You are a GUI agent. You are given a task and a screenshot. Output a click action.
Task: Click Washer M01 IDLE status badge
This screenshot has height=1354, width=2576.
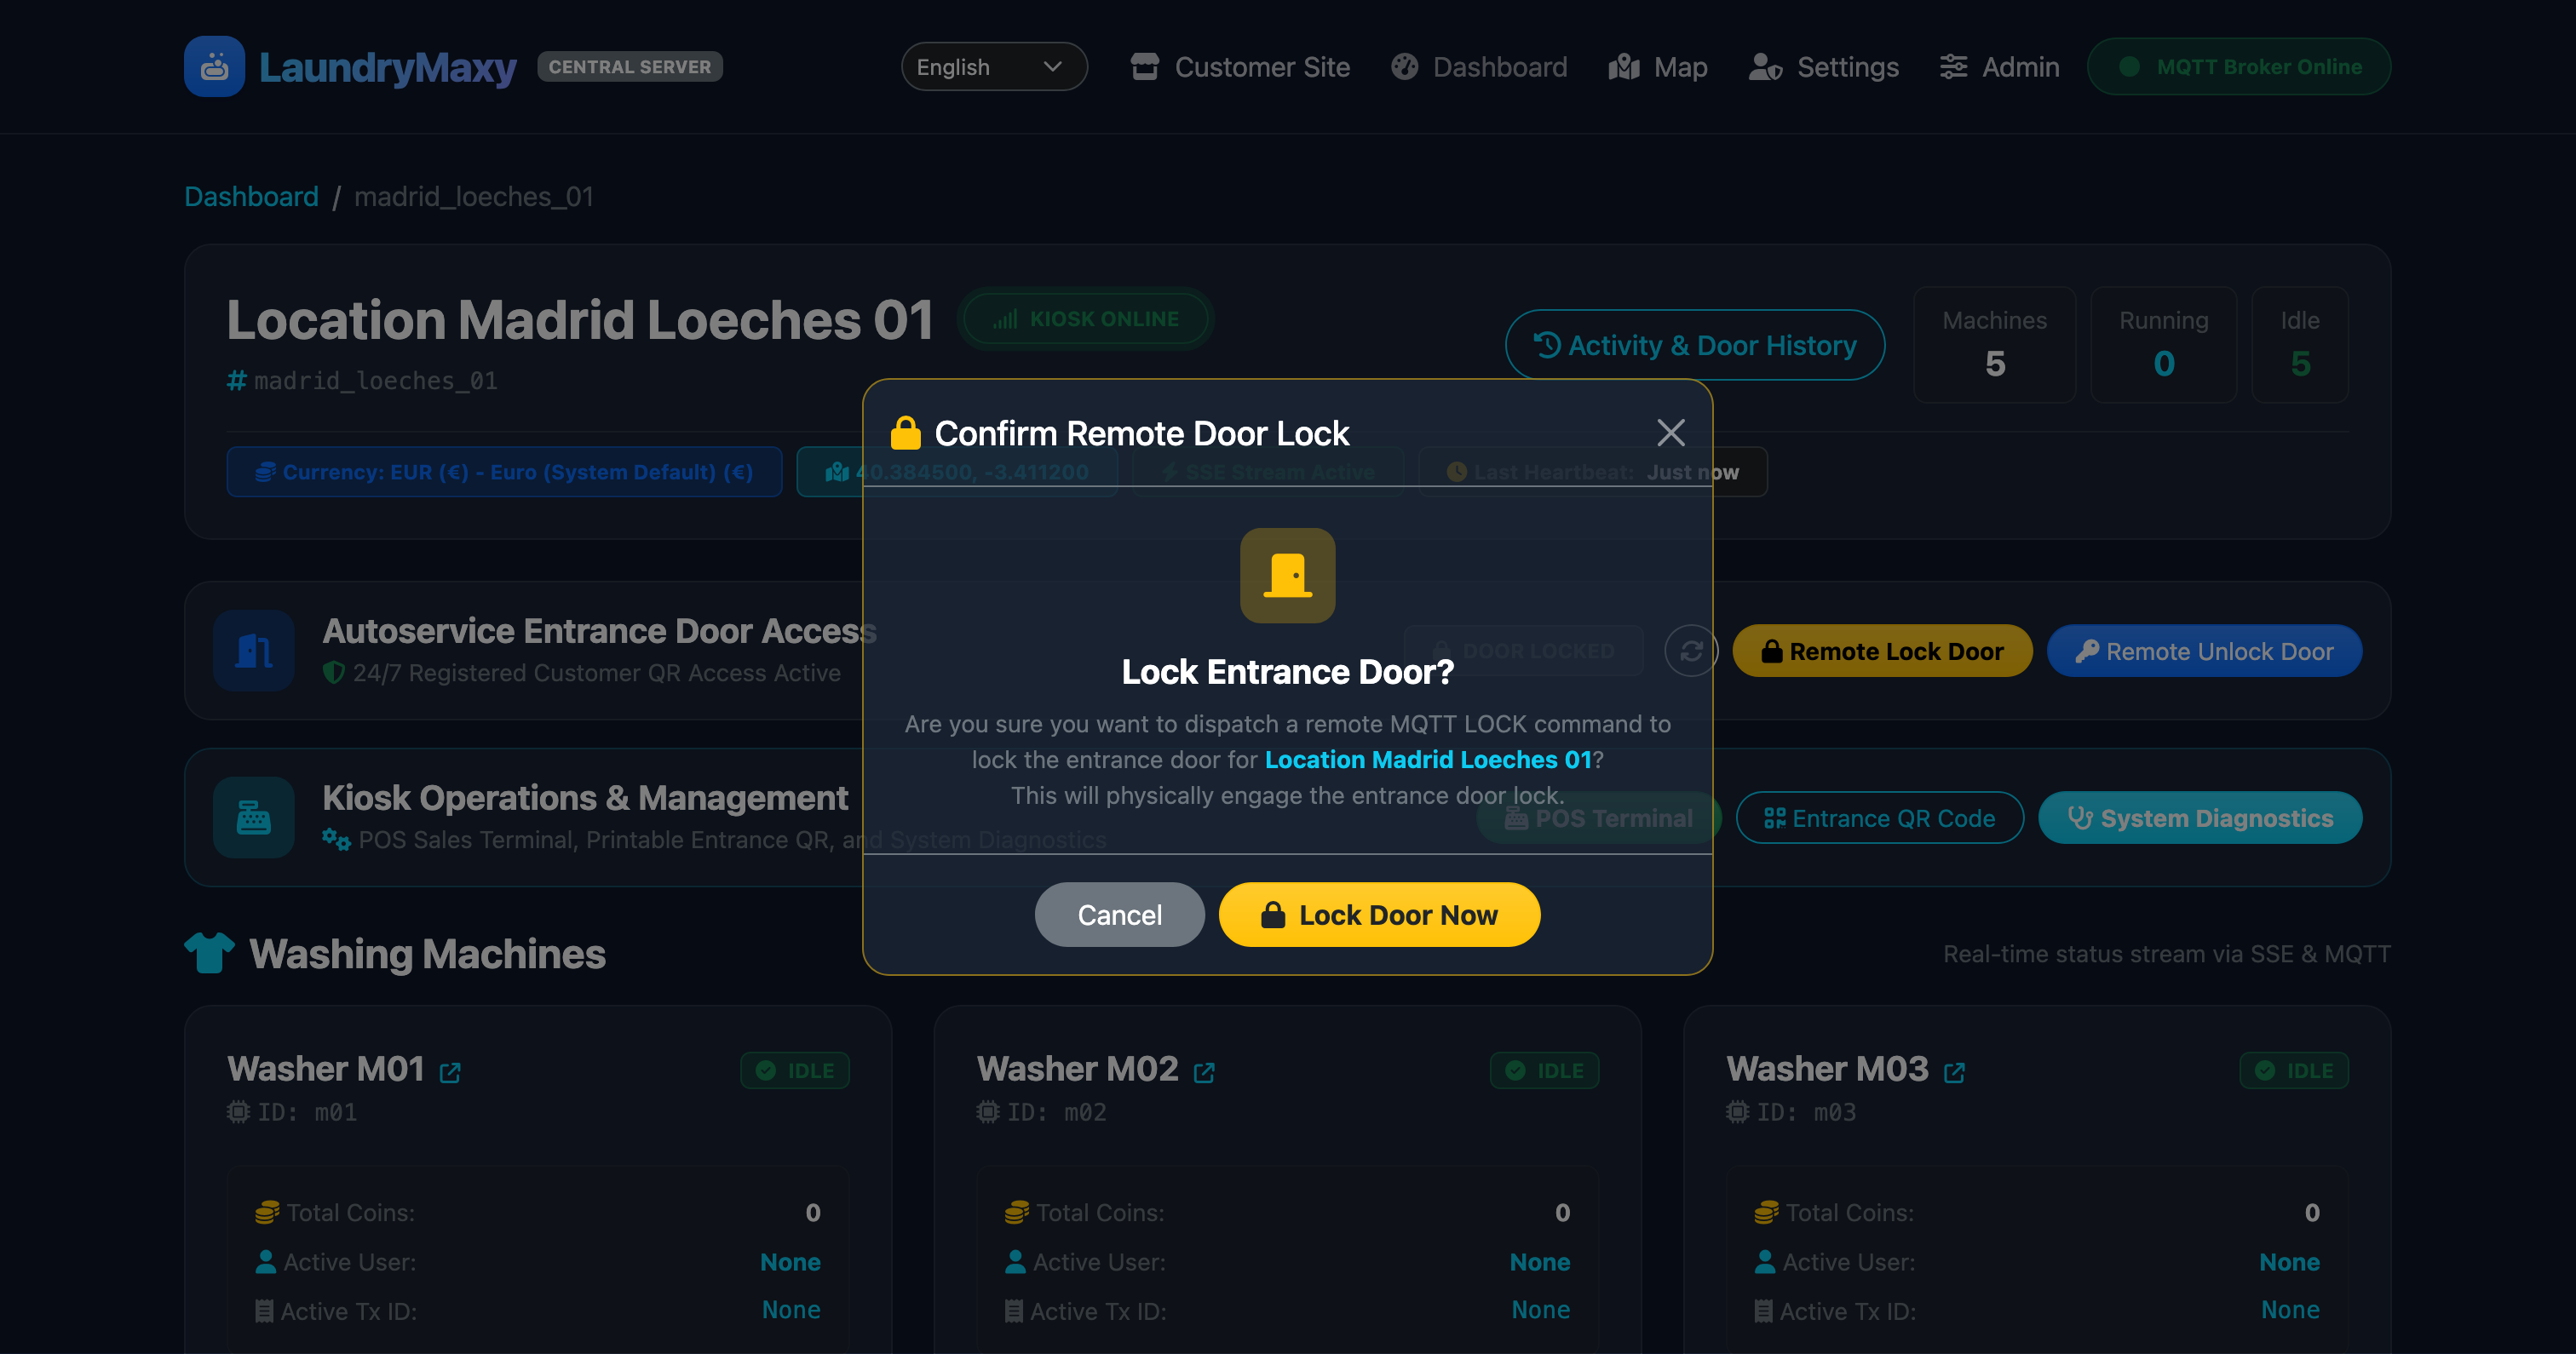click(x=795, y=1071)
